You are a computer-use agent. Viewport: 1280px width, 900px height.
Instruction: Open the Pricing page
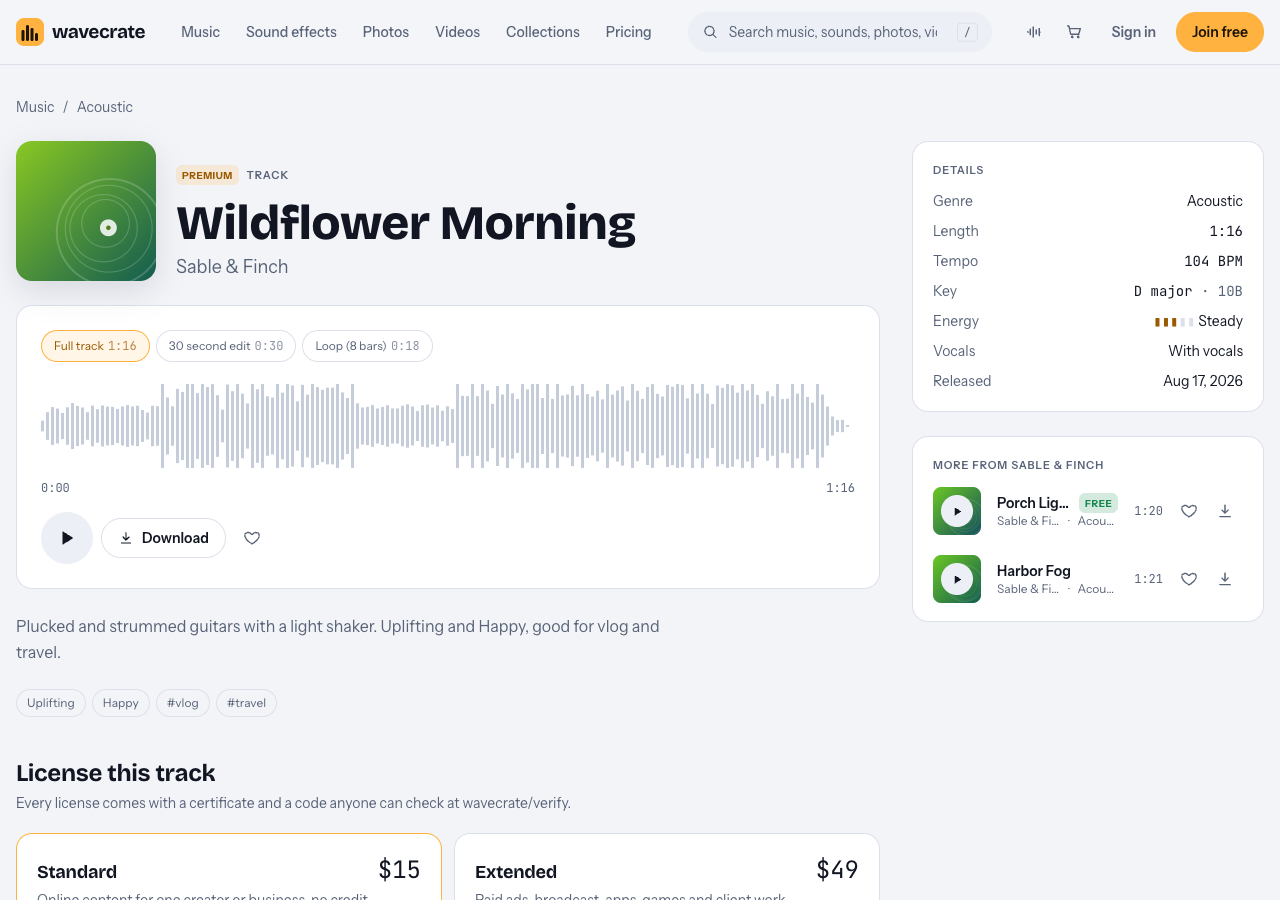pyautogui.click(x=628, y=32)
